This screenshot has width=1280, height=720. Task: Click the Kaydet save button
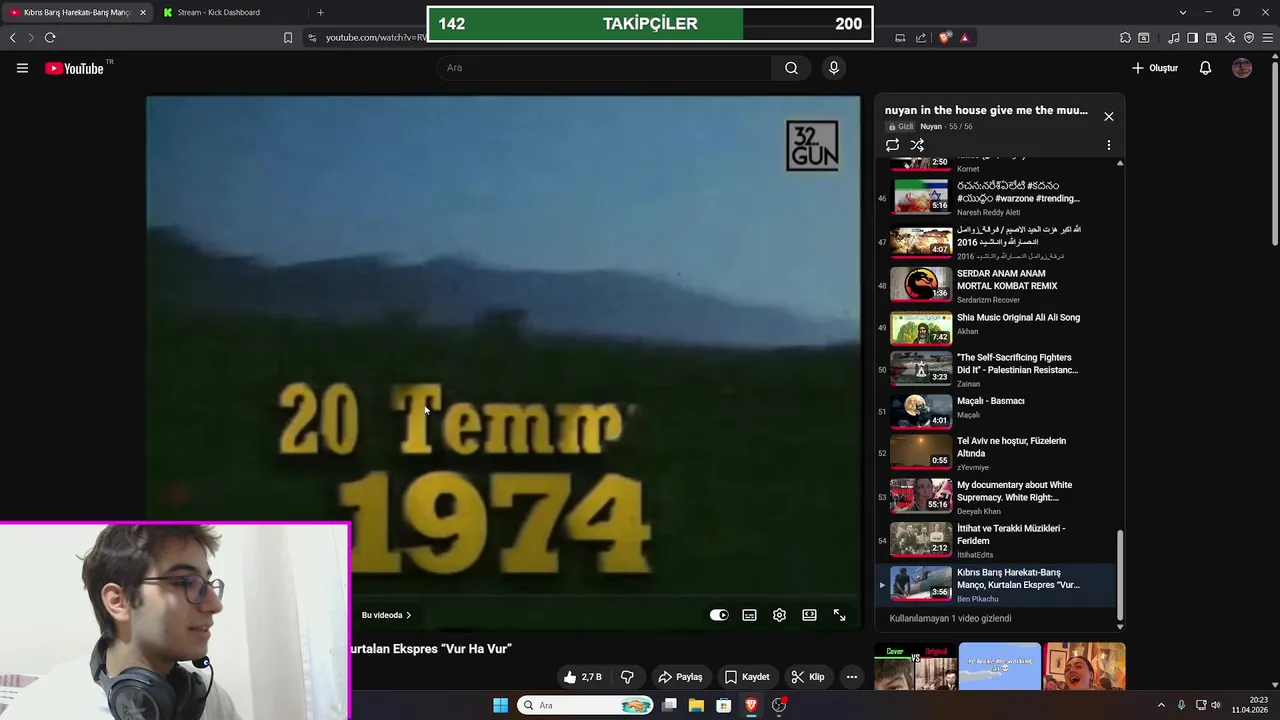(x=747, y=677)
